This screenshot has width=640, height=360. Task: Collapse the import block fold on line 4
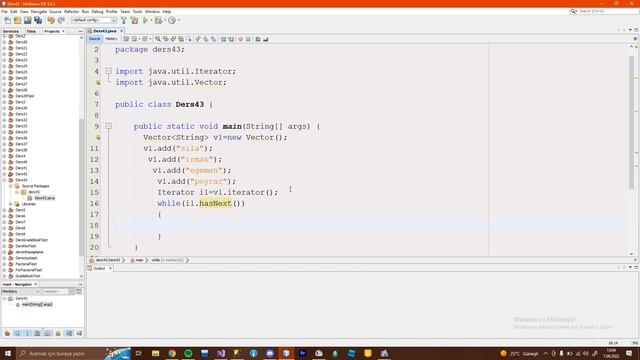coord(108,71)
